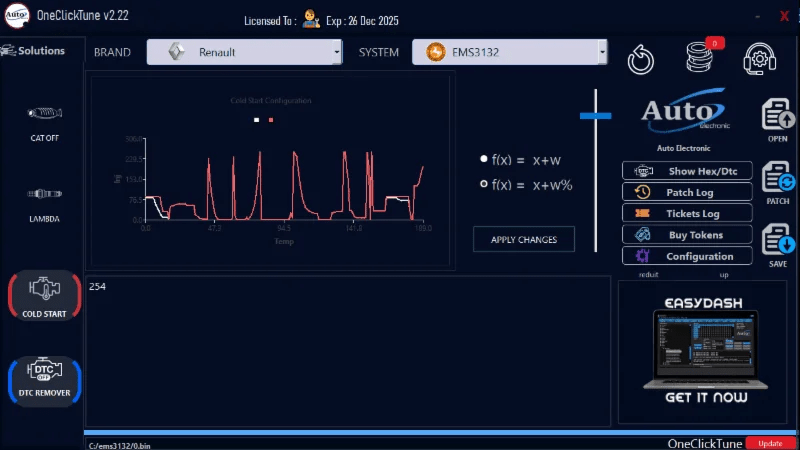Click the expiry date text
The image size is (800, 450).
362,21
